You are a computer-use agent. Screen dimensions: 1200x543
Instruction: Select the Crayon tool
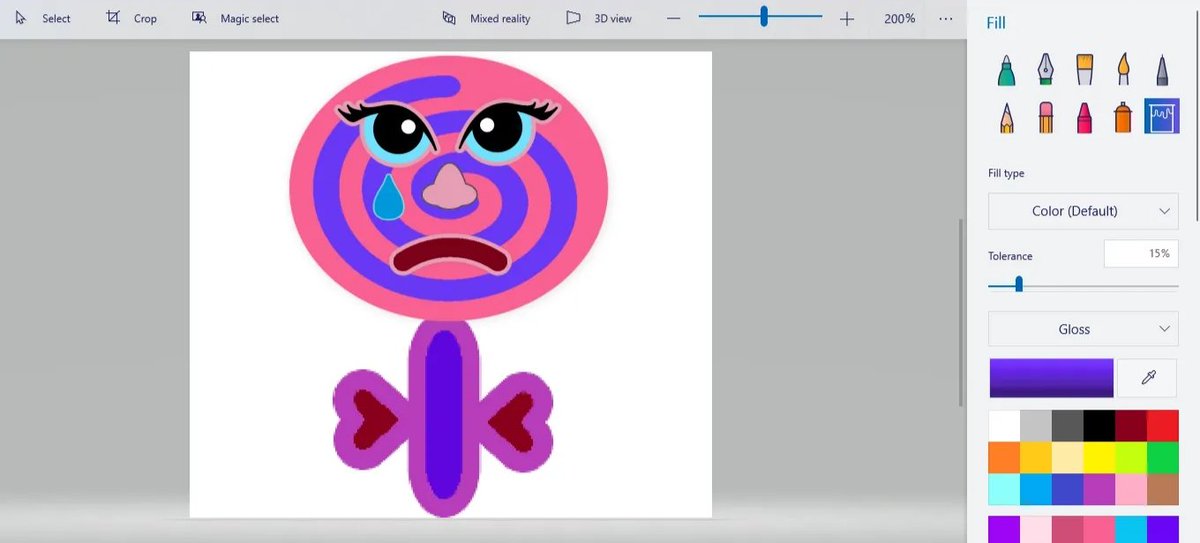[1084, 117]
